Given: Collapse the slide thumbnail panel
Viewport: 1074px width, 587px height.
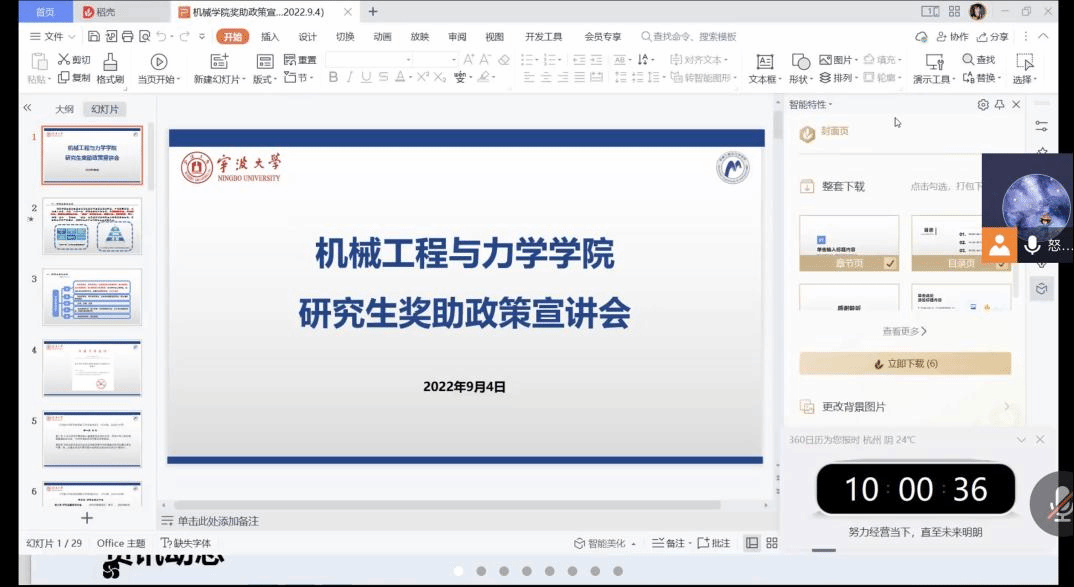Looking at the screenshot, I should click(x=27, y=108).
